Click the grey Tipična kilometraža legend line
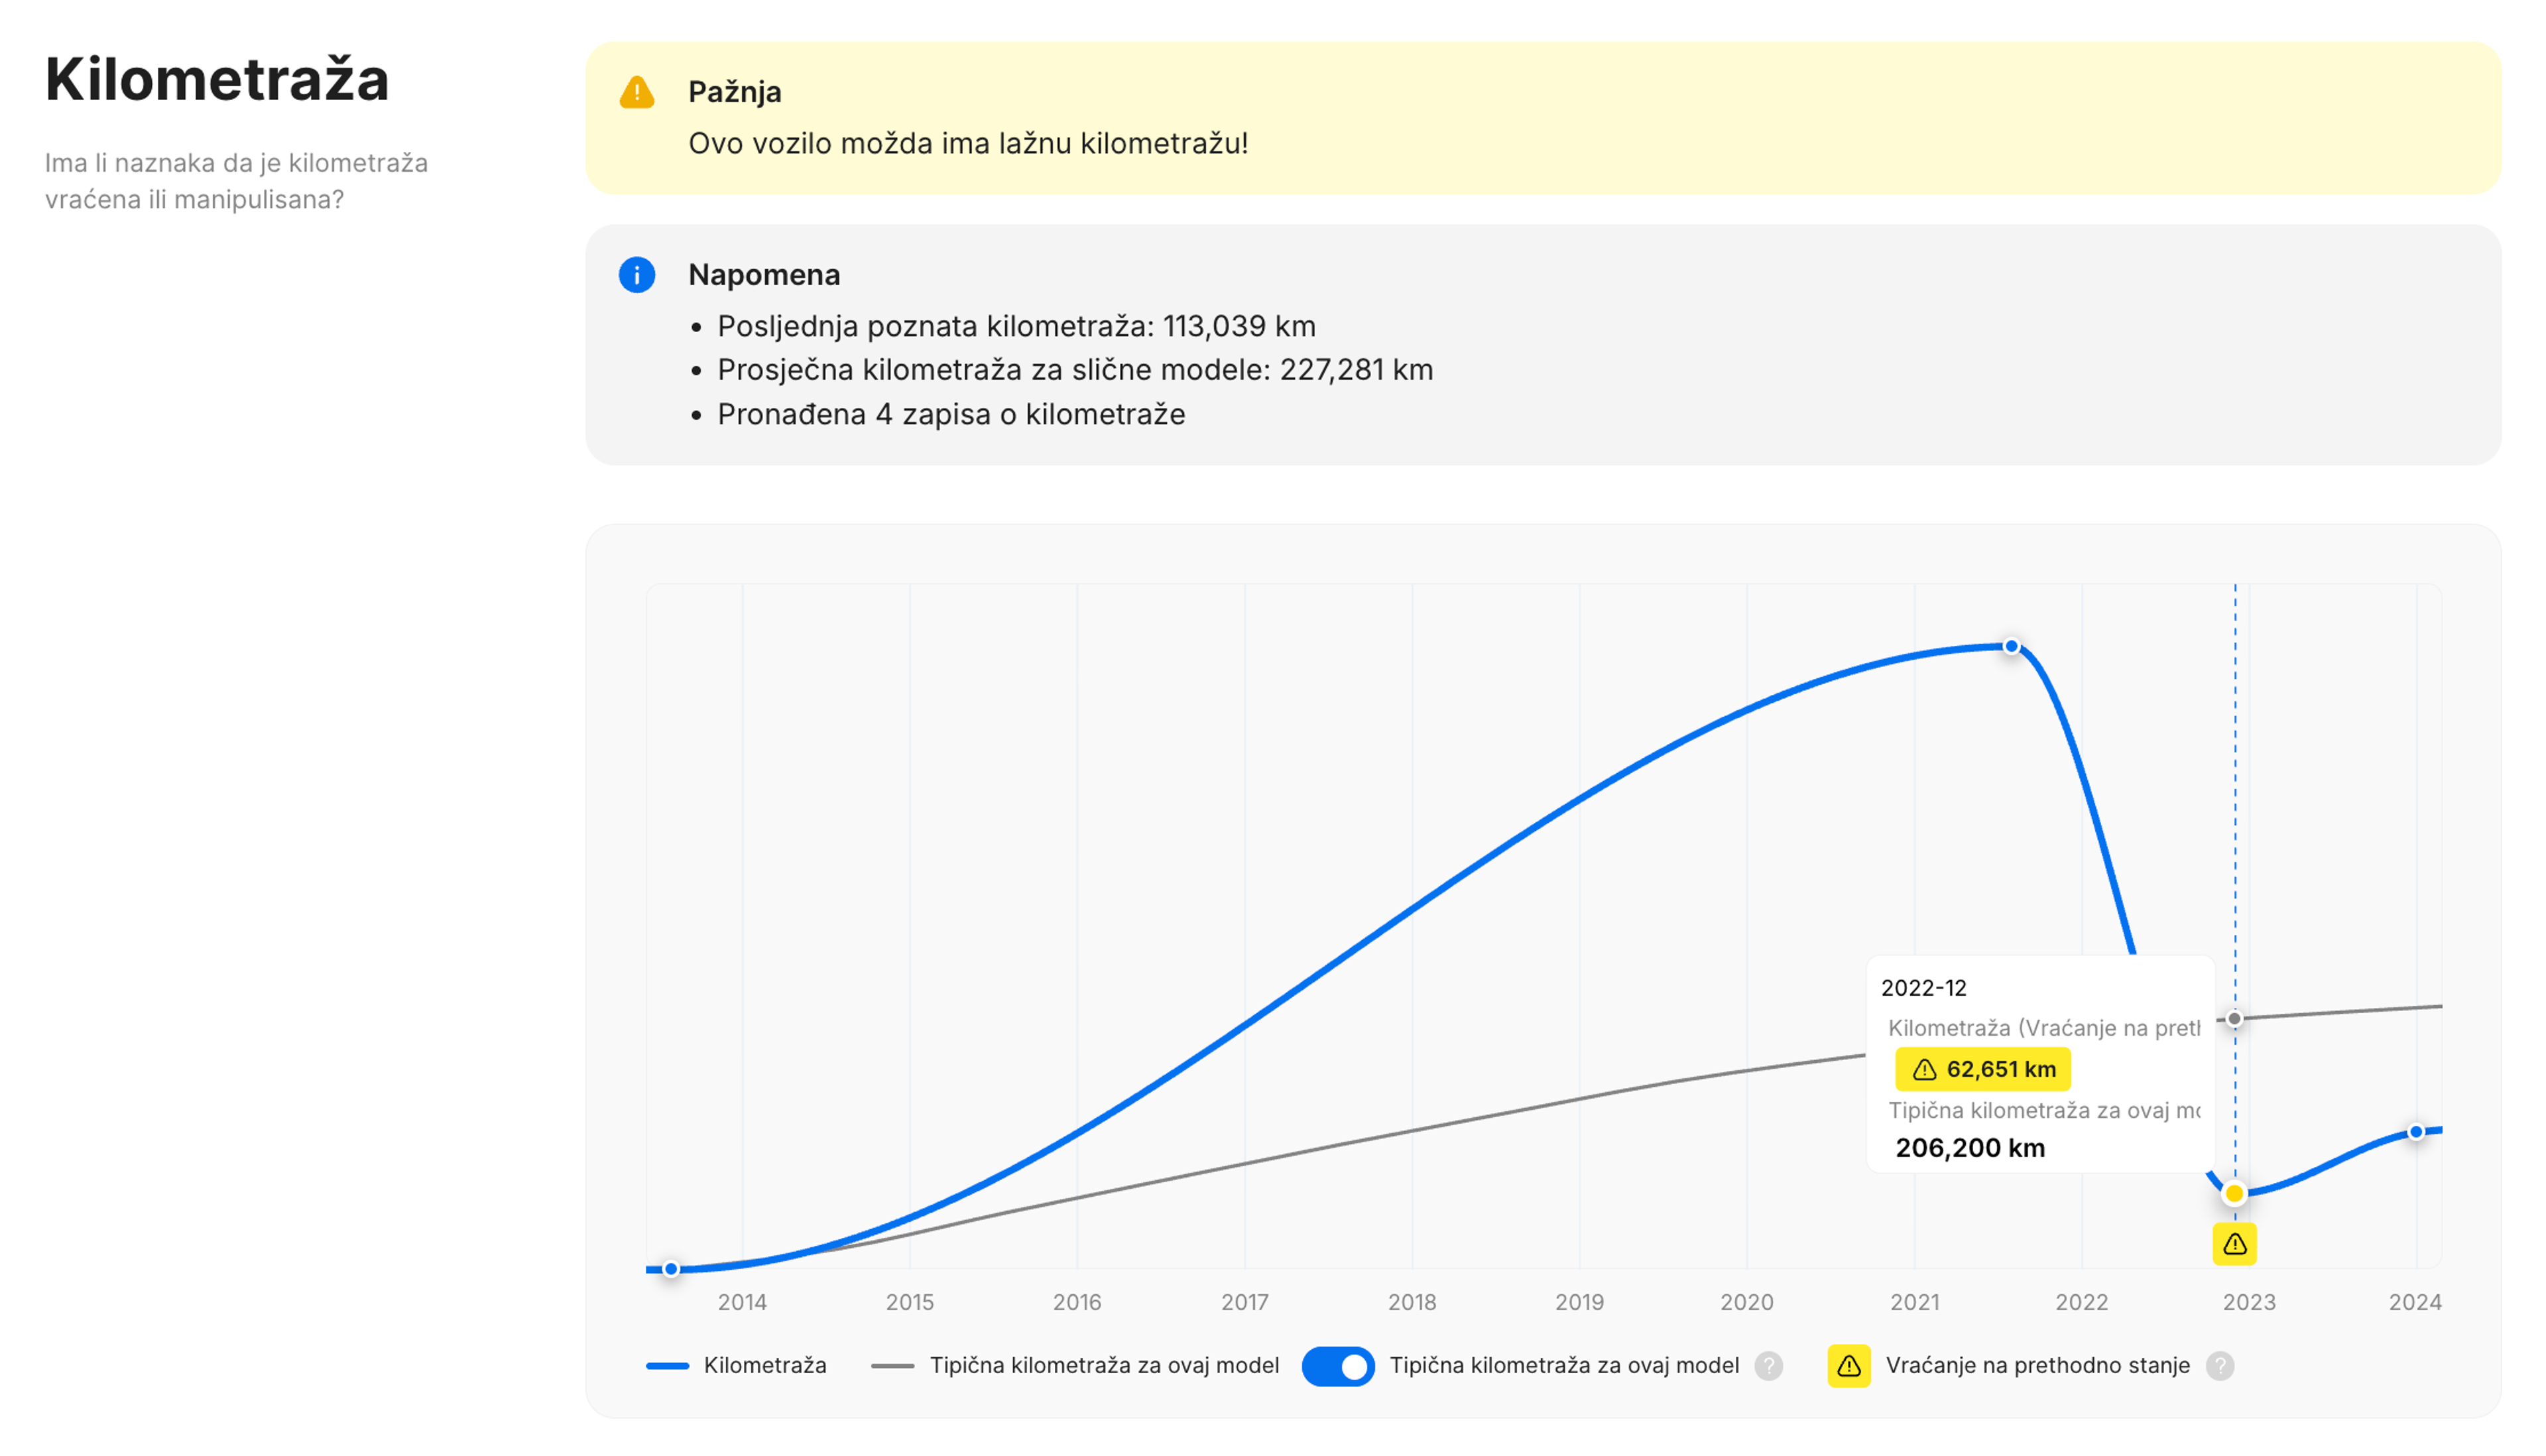 pos(893,1366)
